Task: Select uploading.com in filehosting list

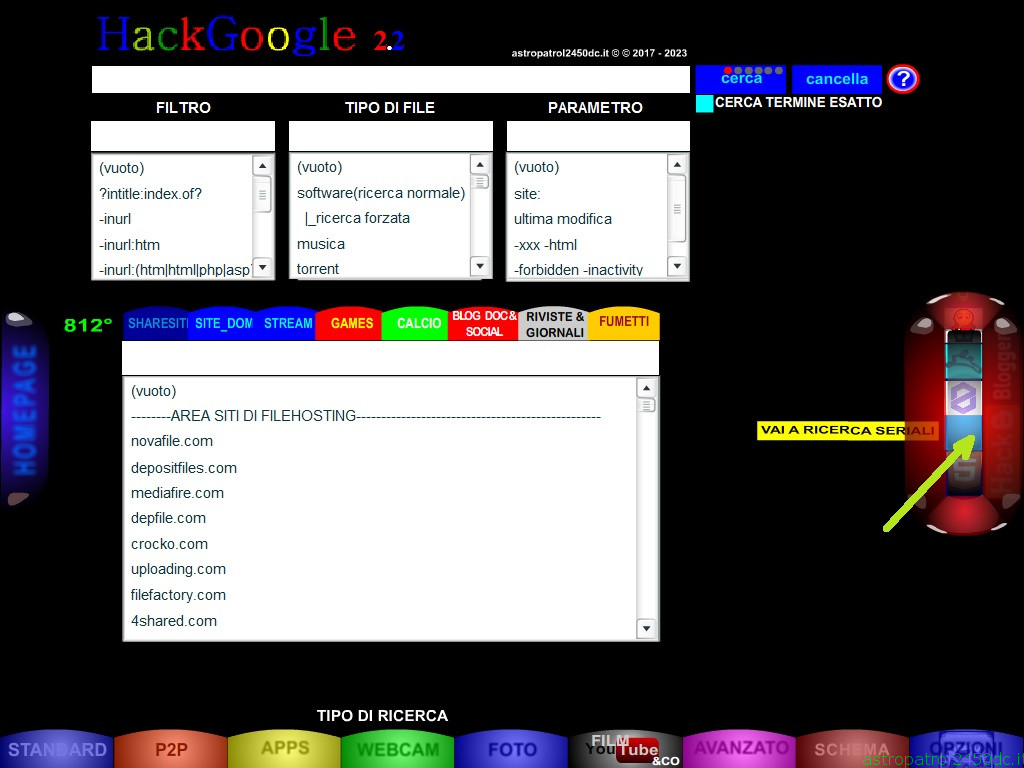Action: 178,569
